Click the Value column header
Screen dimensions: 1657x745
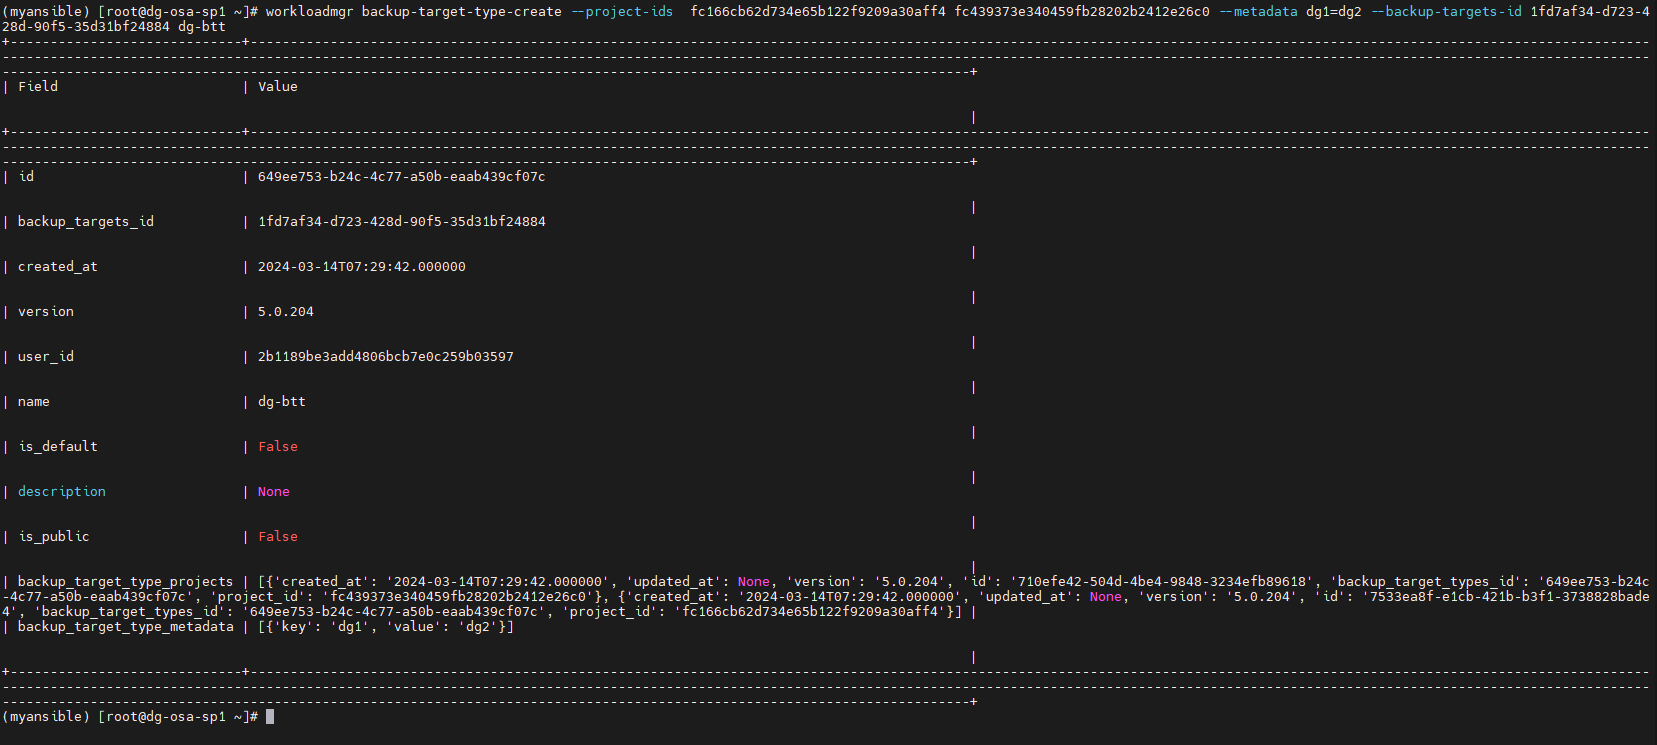[278, 87]
